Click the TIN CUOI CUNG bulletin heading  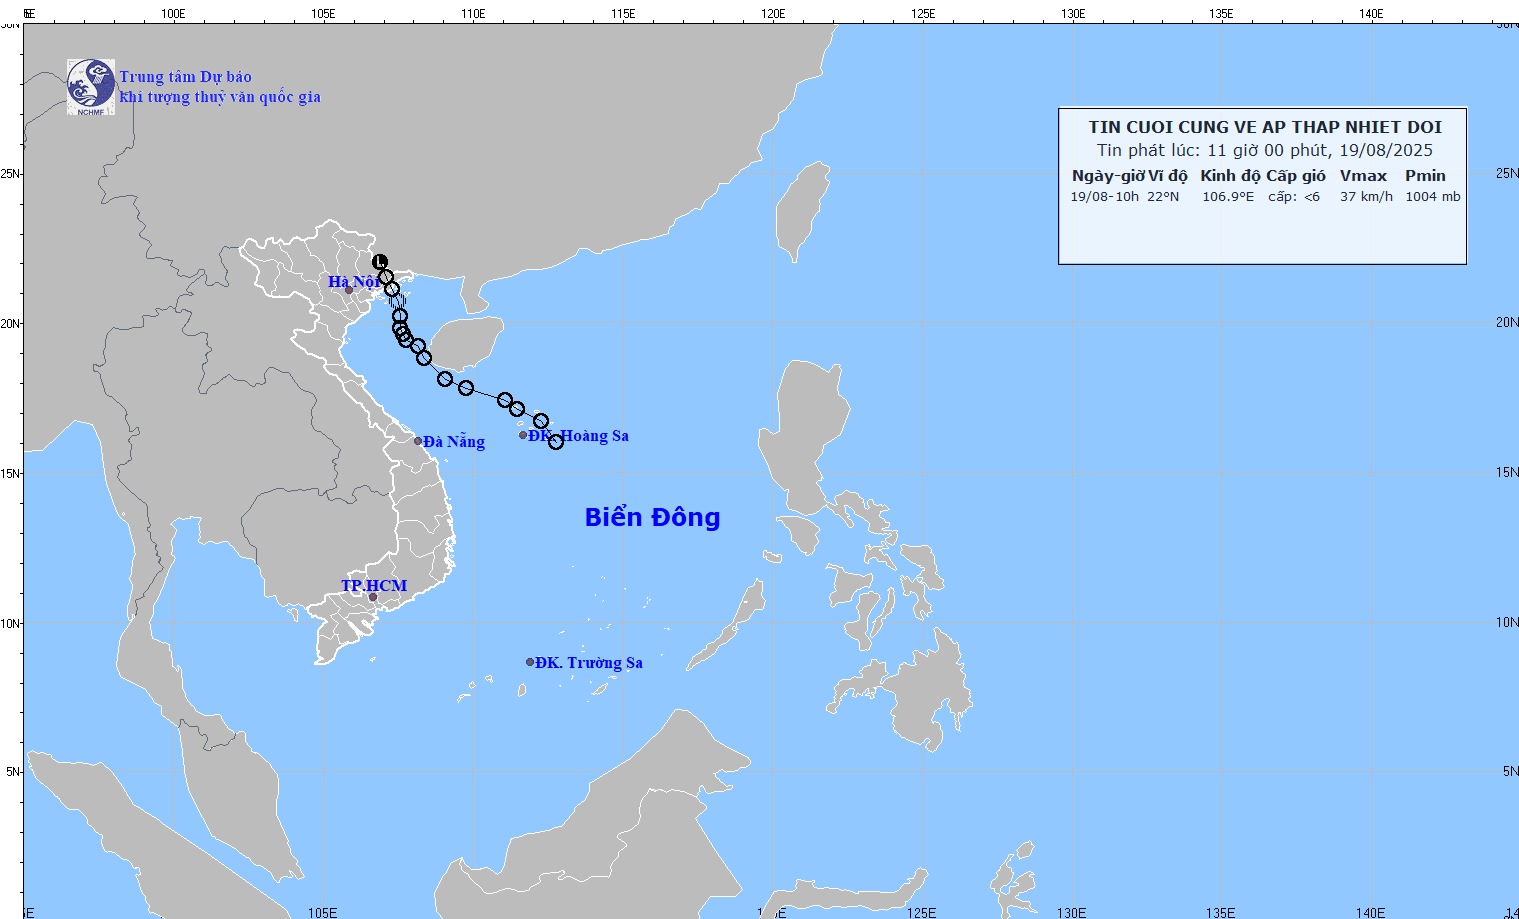(1265, 127)
